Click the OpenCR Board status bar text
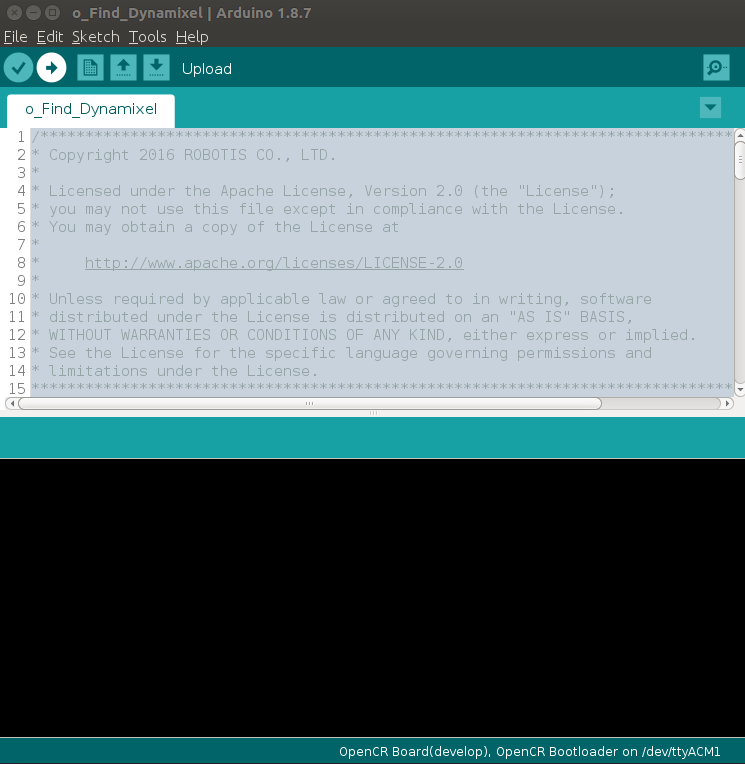Viewport: 745px width, 764px height. [x=529, y=751]
